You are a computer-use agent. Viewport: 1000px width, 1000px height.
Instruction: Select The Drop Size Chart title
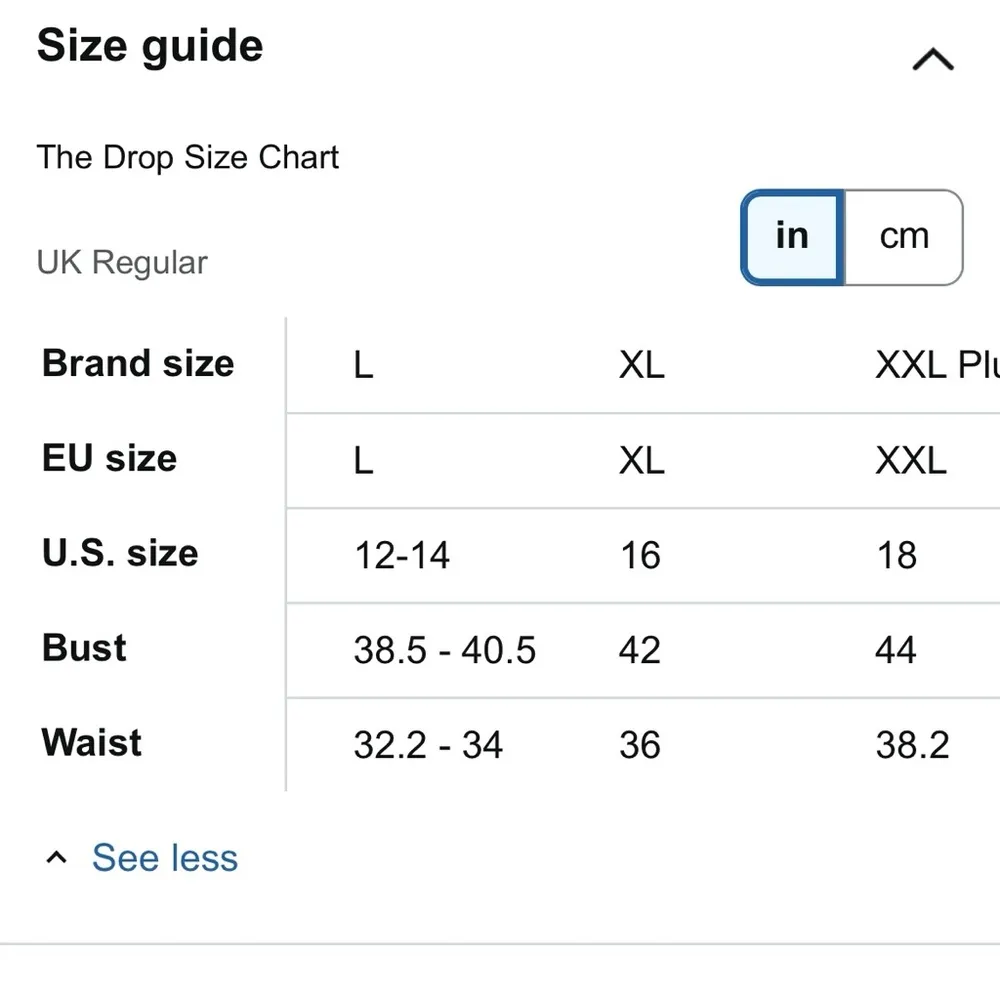[188, 158]
